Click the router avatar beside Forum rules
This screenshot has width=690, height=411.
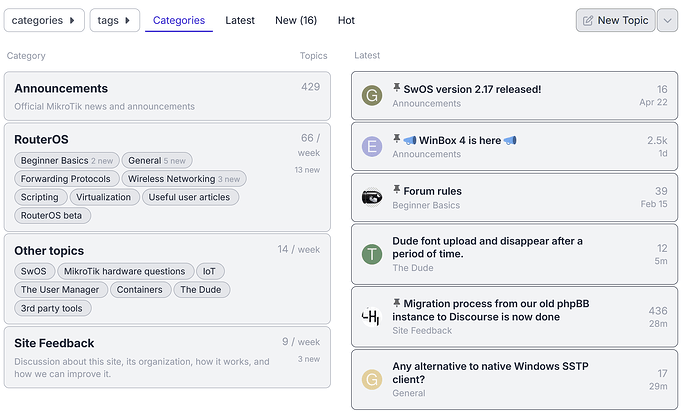pos(372,198)
